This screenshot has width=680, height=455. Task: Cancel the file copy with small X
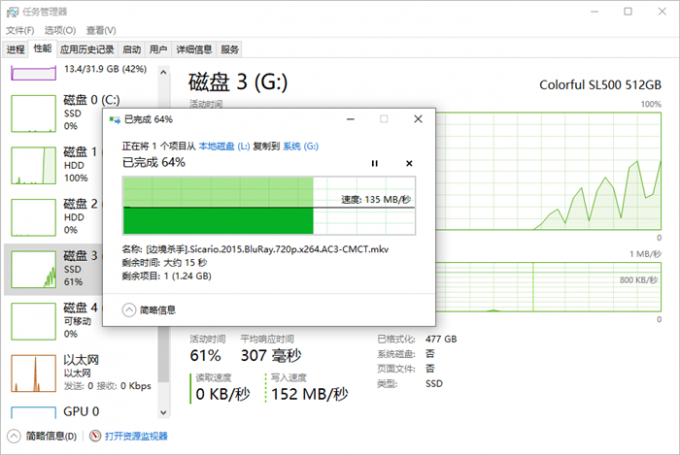click(409, 164)
